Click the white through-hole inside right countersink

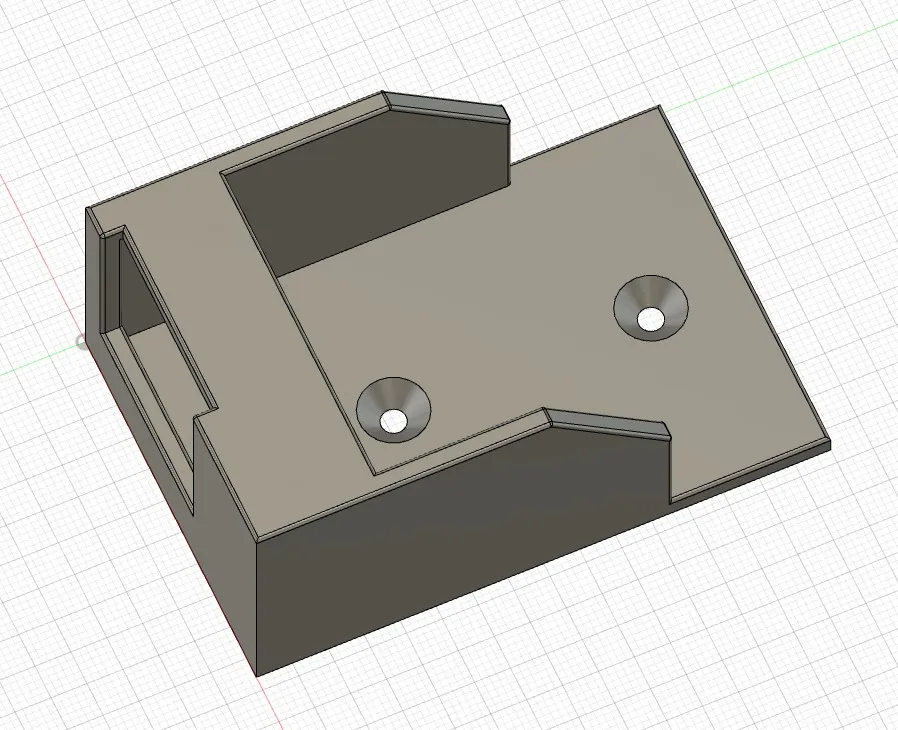click(651, 320)
